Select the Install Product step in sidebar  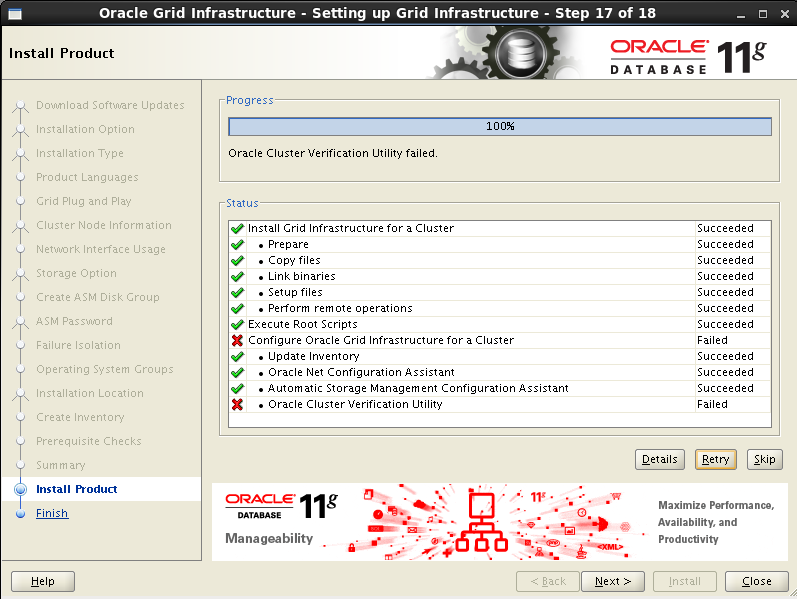77,489
